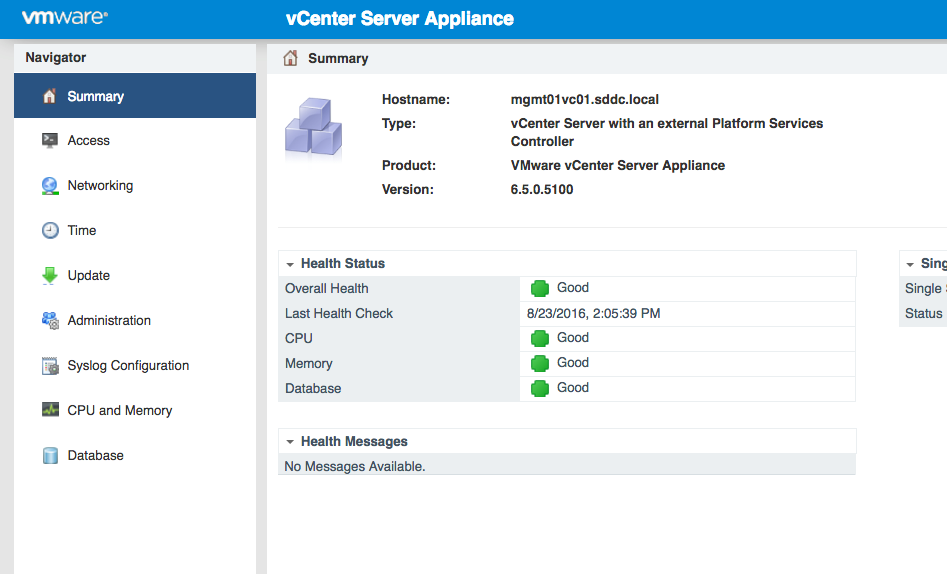Click the home icon beside Summary title
This screenshot has height=574, width=947.
(291, 58)
